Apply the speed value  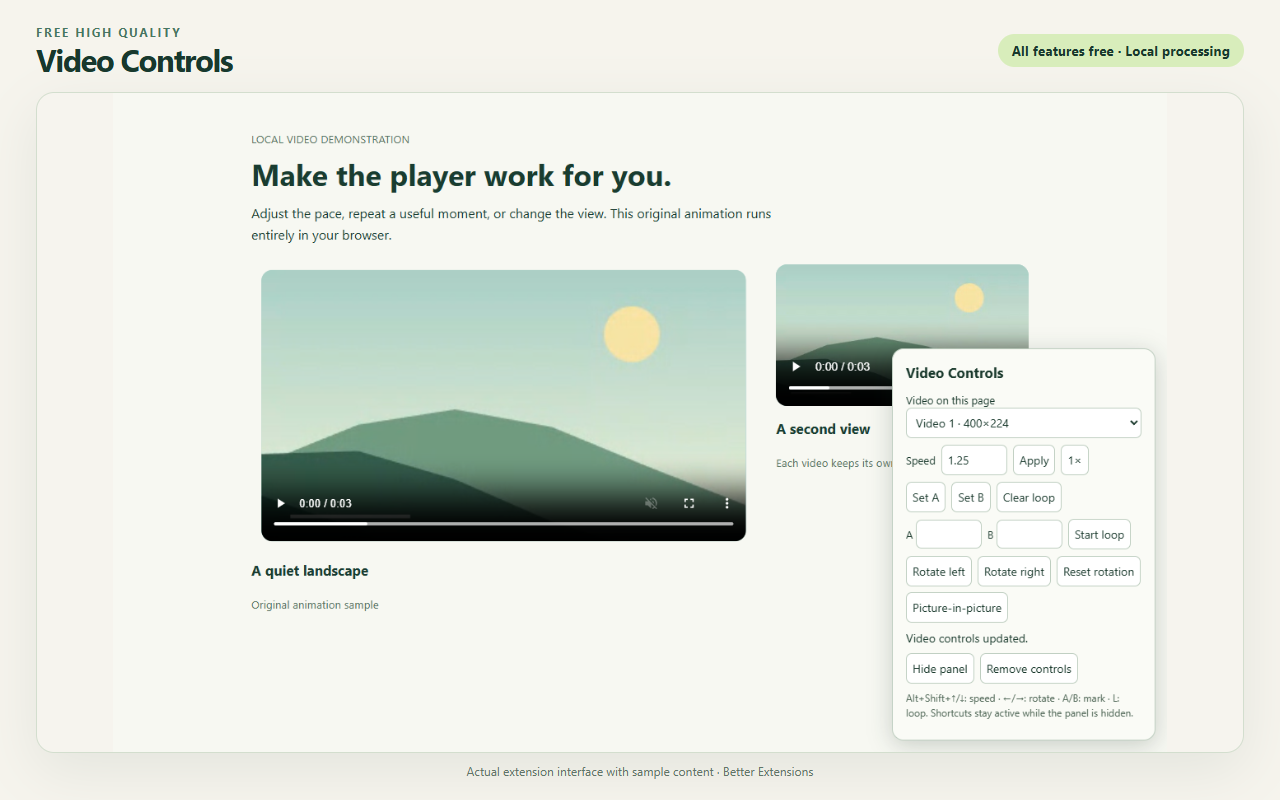(x=1034, y=460)
